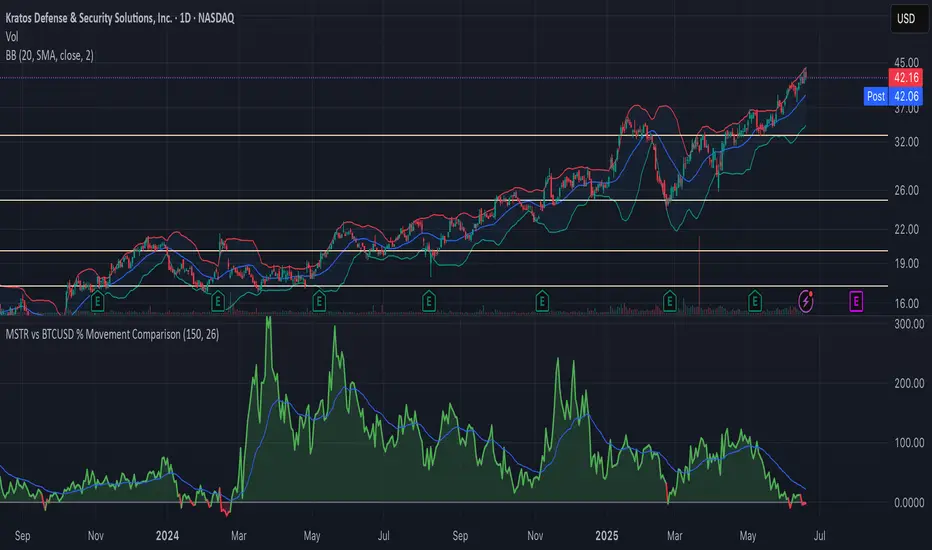932x550 pixels.
Task: Click the lightning bolt news event icon
Action: tap(806, 299)
